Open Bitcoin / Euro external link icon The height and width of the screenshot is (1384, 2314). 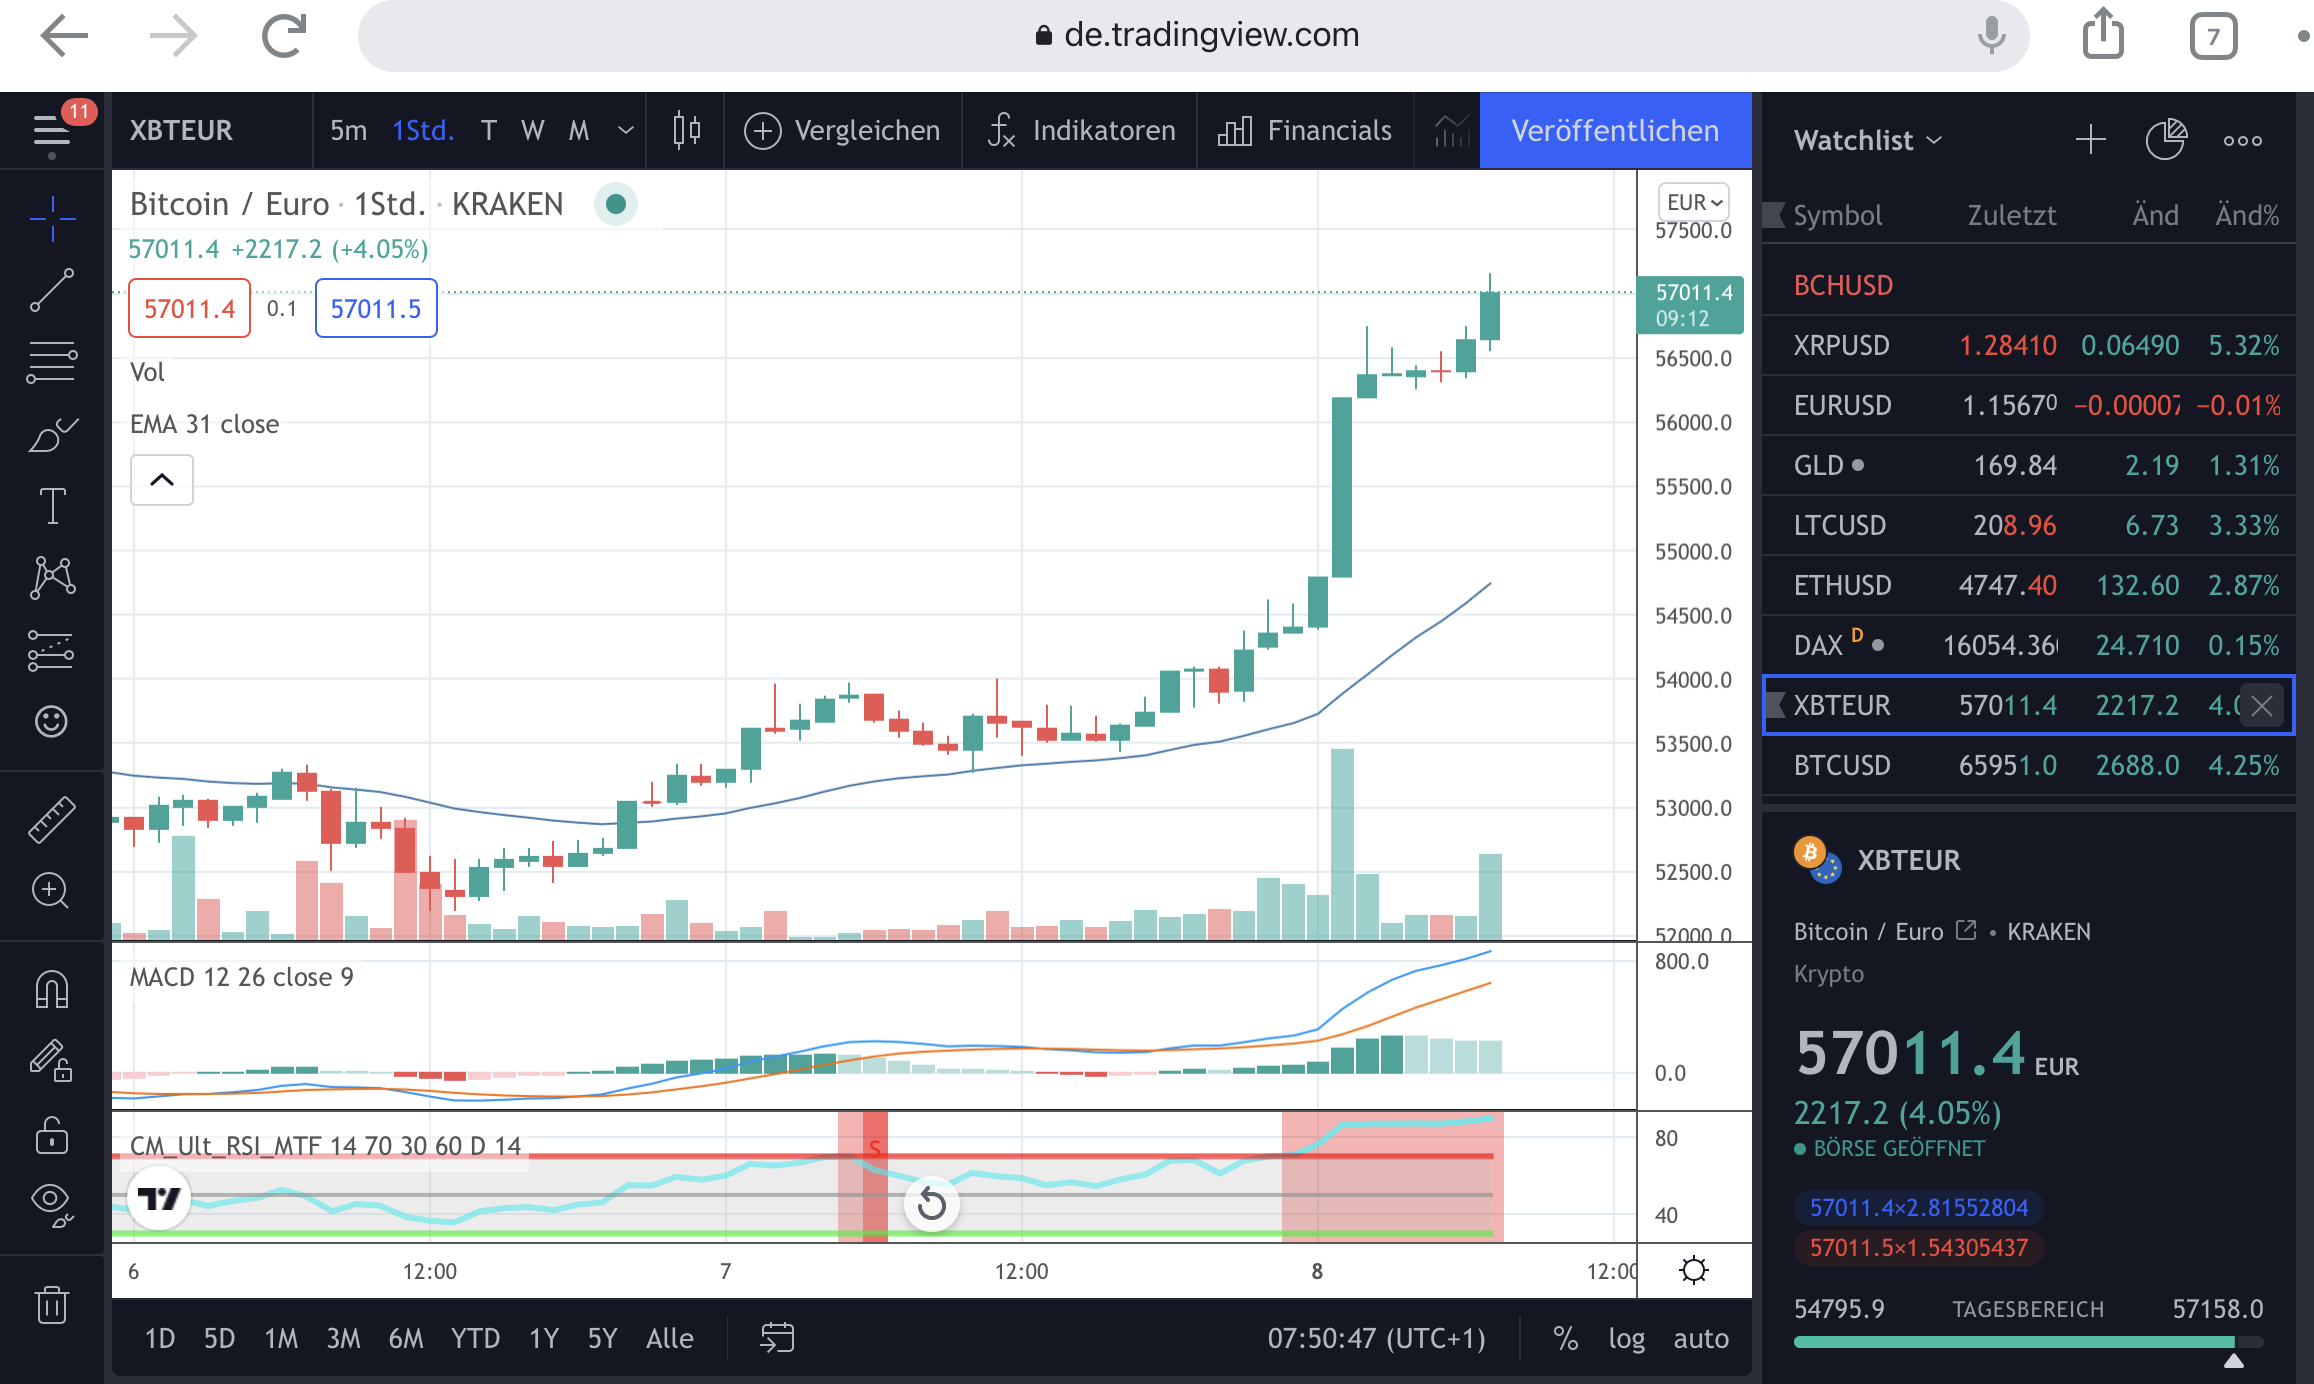(x=1966, y=930)
